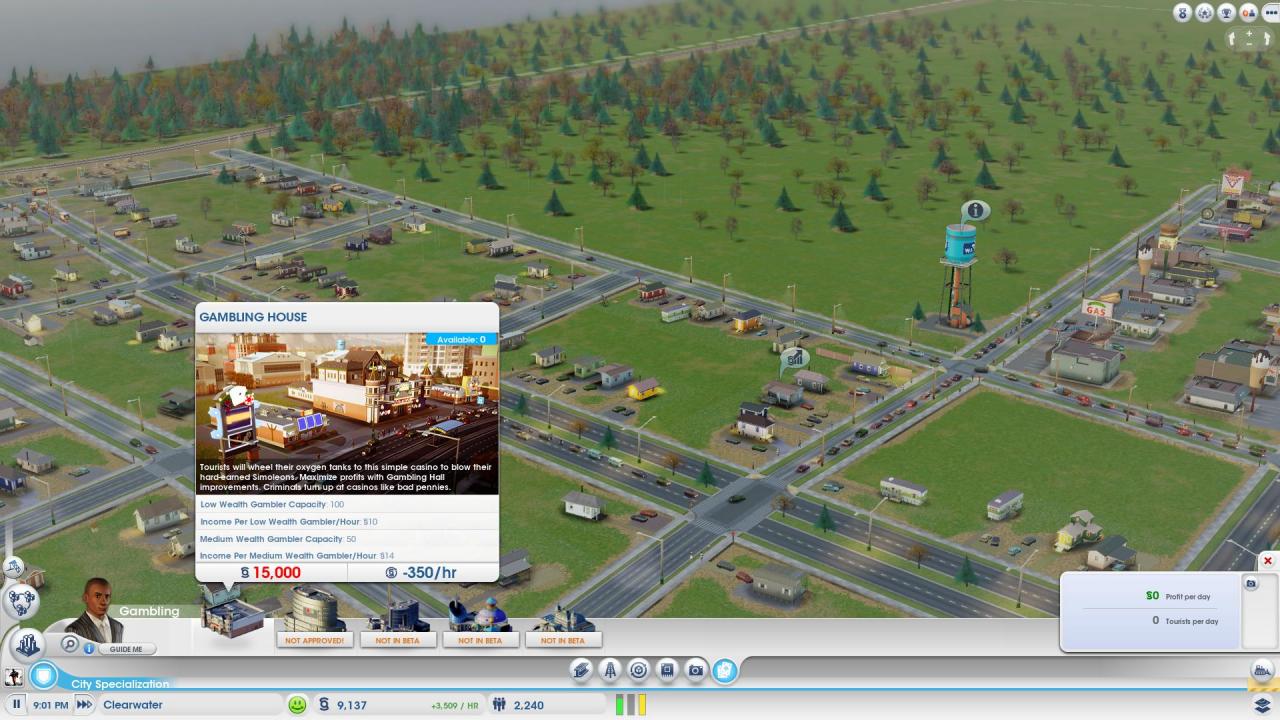
Task: Increase game speed with fast-forward button
Action: 85,705
